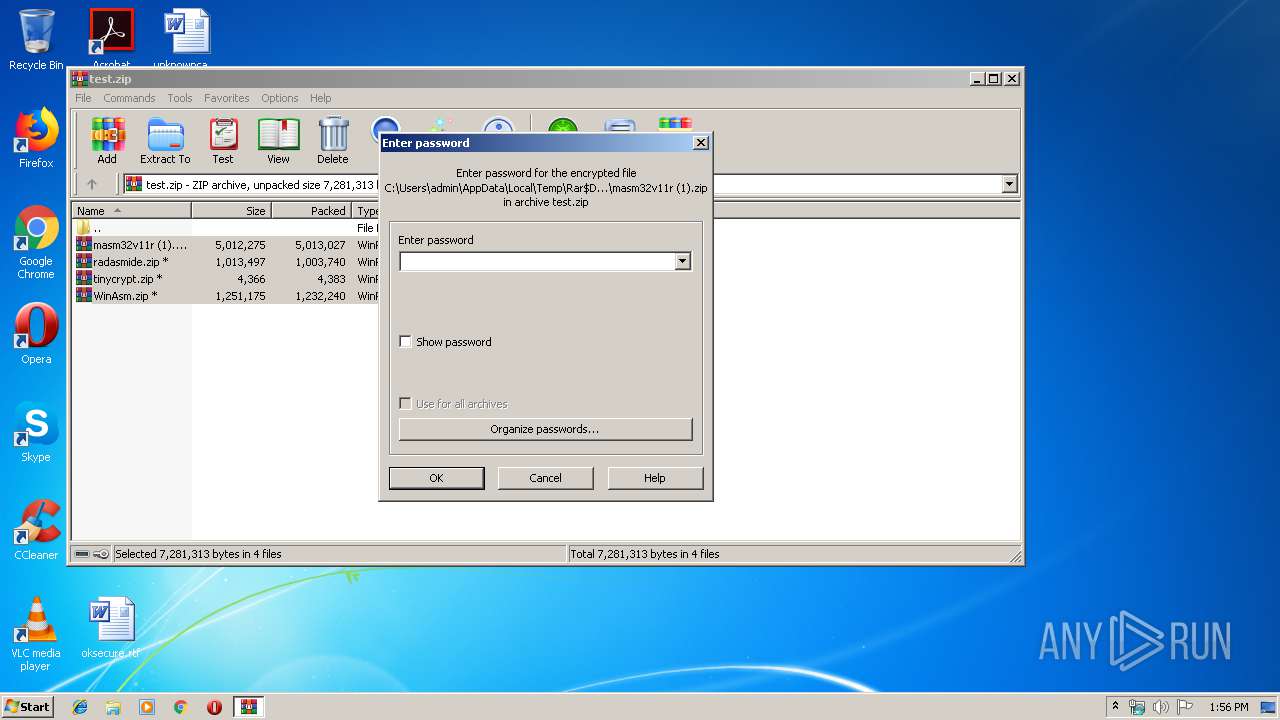The height and width of the screenshot is (720, 1280).
Task: Click the Delete trash can toolbar icon
Action: 333,141
